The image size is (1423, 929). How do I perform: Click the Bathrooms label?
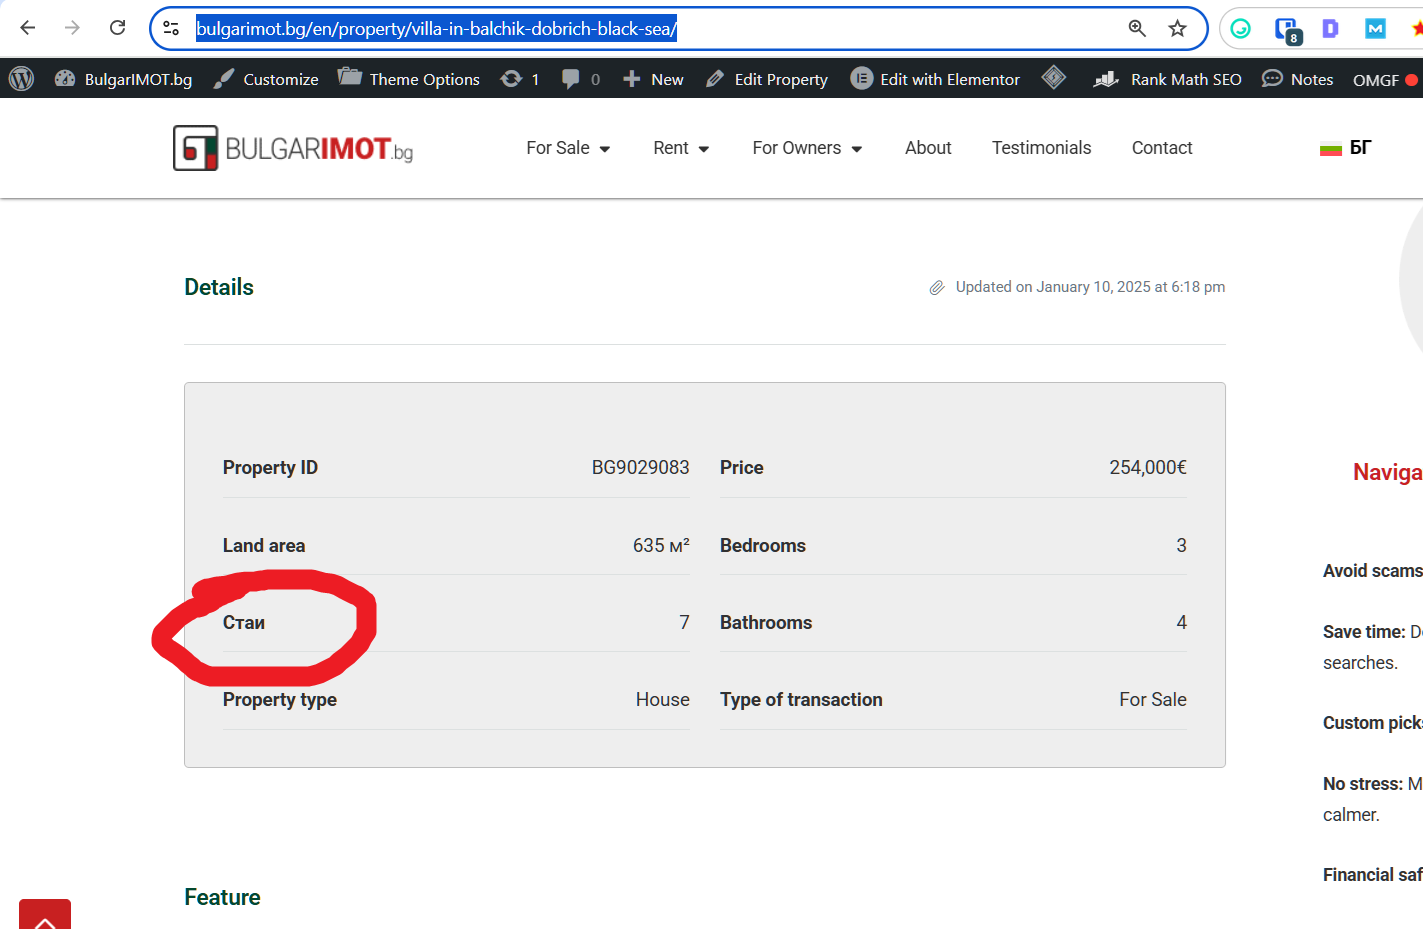(x=766, y=622)
